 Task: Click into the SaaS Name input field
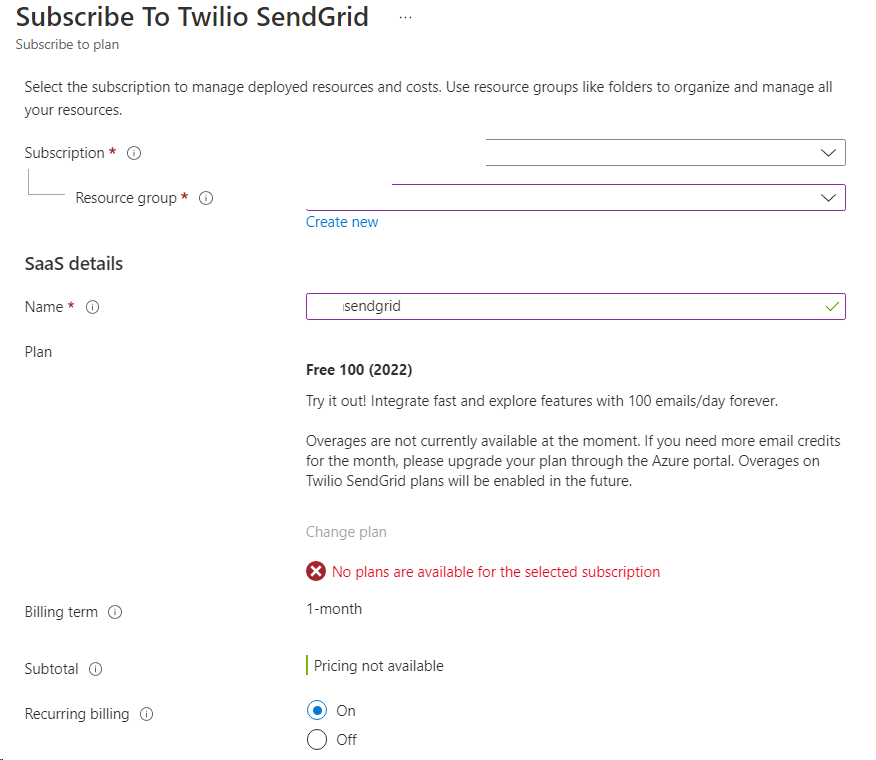(x=575, y=307)
